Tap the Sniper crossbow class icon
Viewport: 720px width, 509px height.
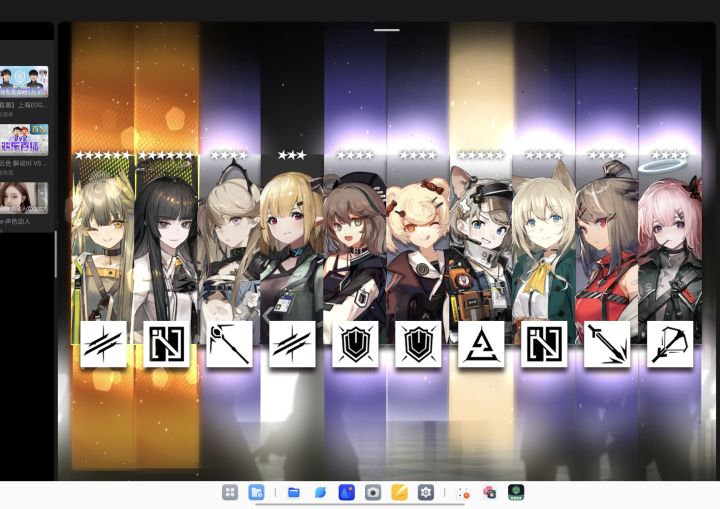click(670, 344)
